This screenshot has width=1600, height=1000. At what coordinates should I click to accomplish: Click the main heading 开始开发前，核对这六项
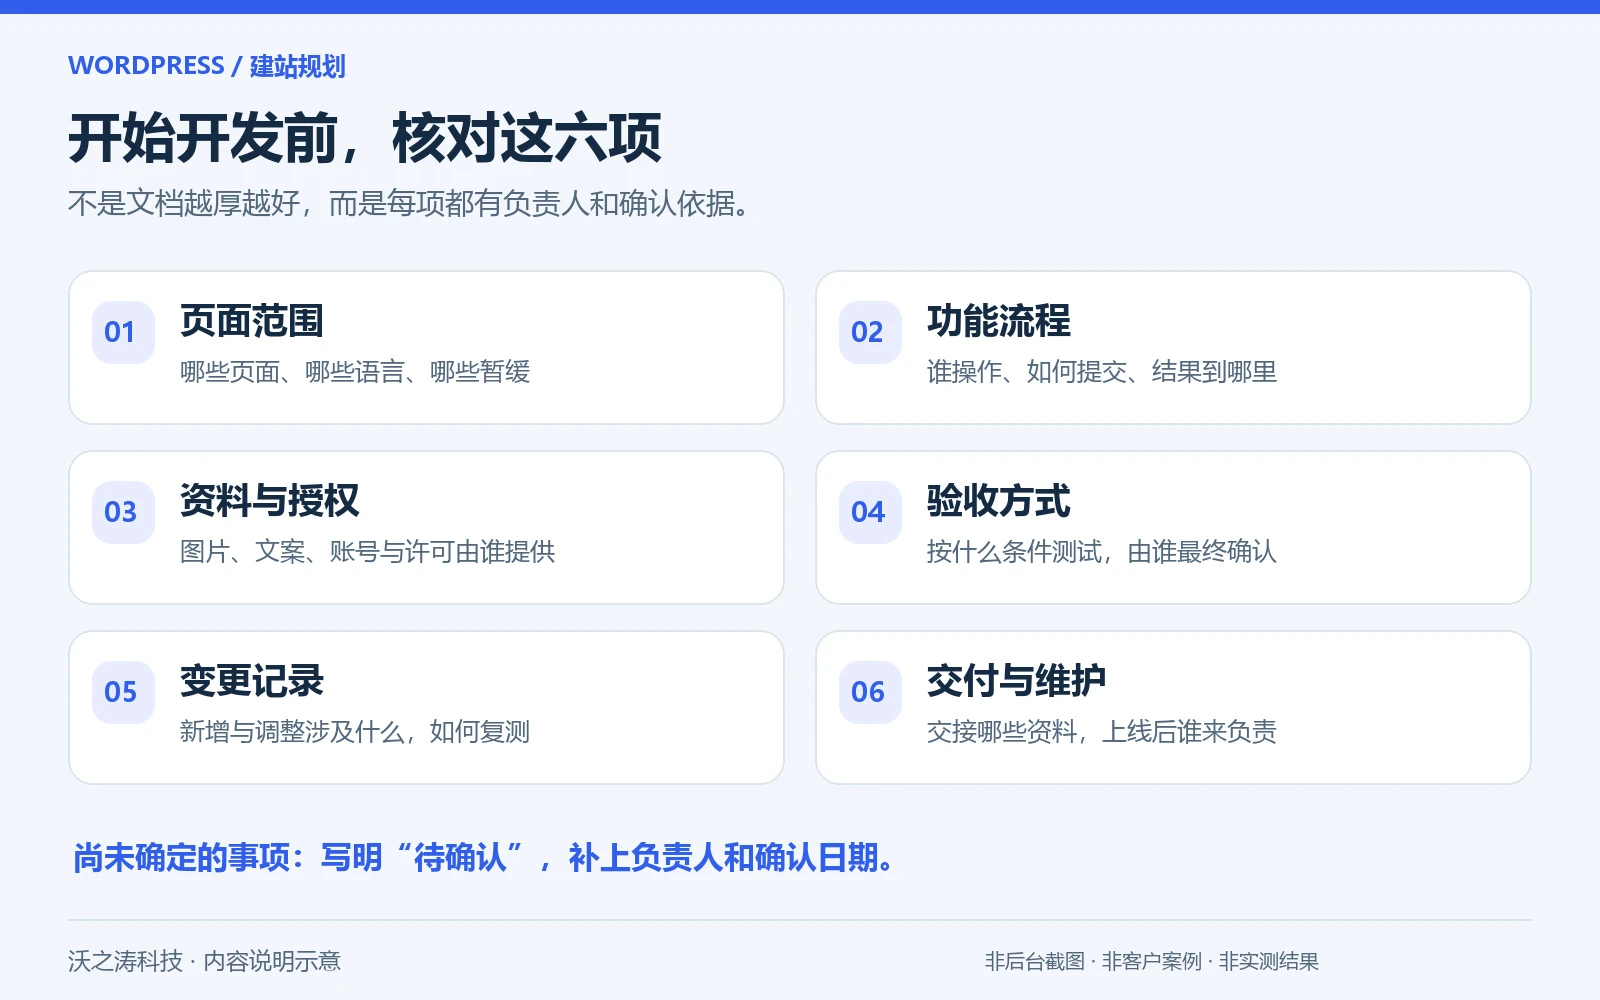365,138
